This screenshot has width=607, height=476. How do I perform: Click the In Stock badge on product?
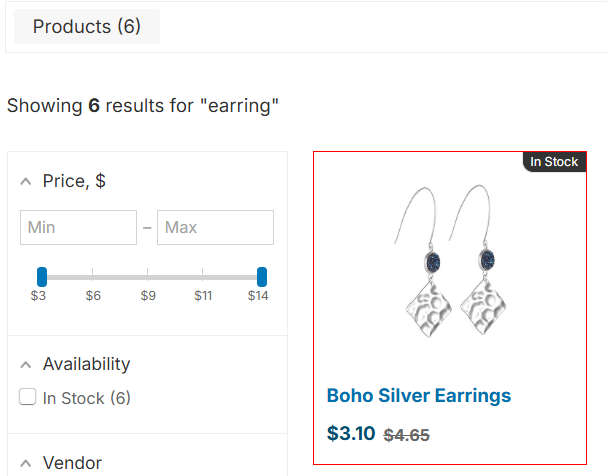tap(554, 162)
